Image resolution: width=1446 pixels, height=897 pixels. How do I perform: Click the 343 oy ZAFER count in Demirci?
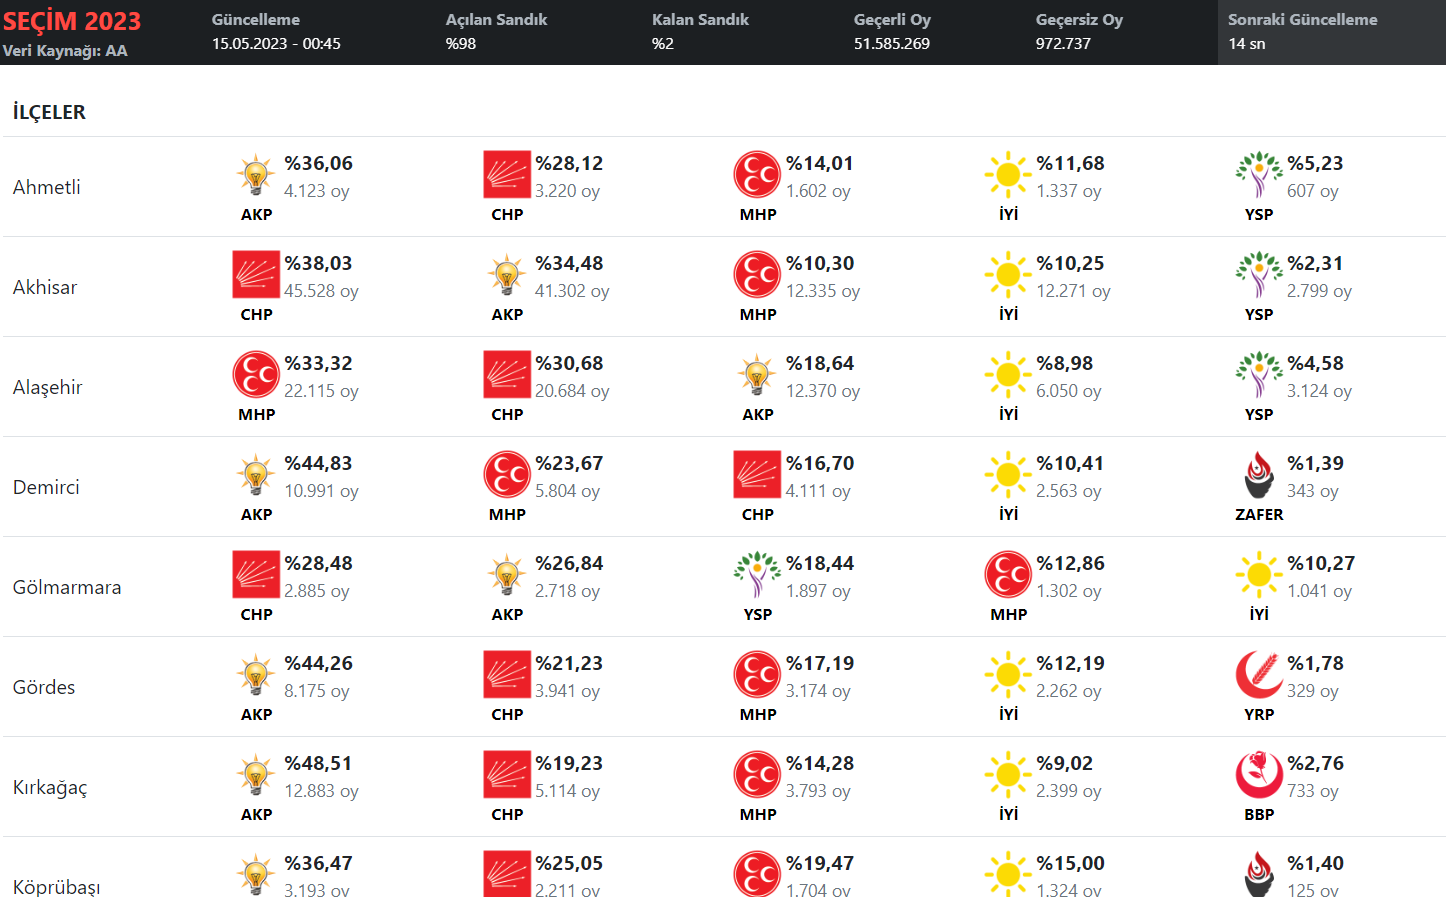point(1313,491)
